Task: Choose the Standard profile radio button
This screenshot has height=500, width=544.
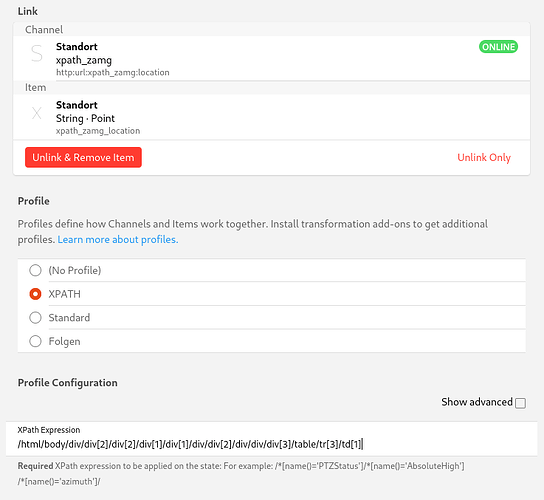Action: point(35,317)
